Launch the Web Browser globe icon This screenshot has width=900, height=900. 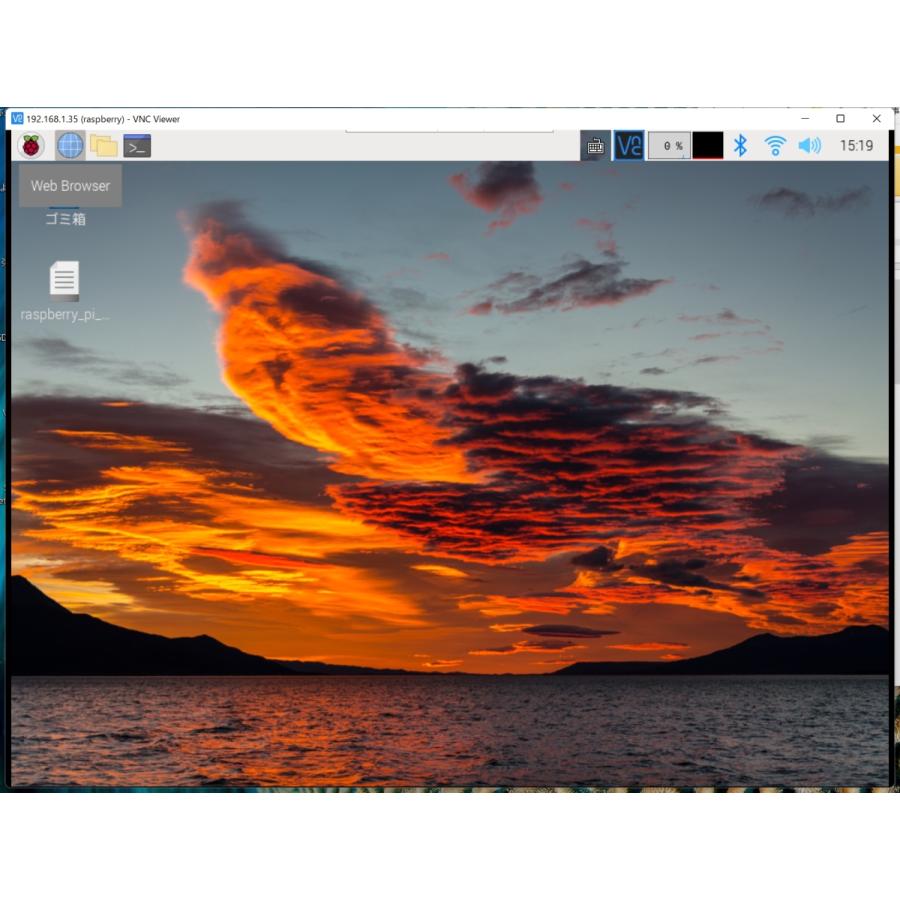[x=70, y=146]
